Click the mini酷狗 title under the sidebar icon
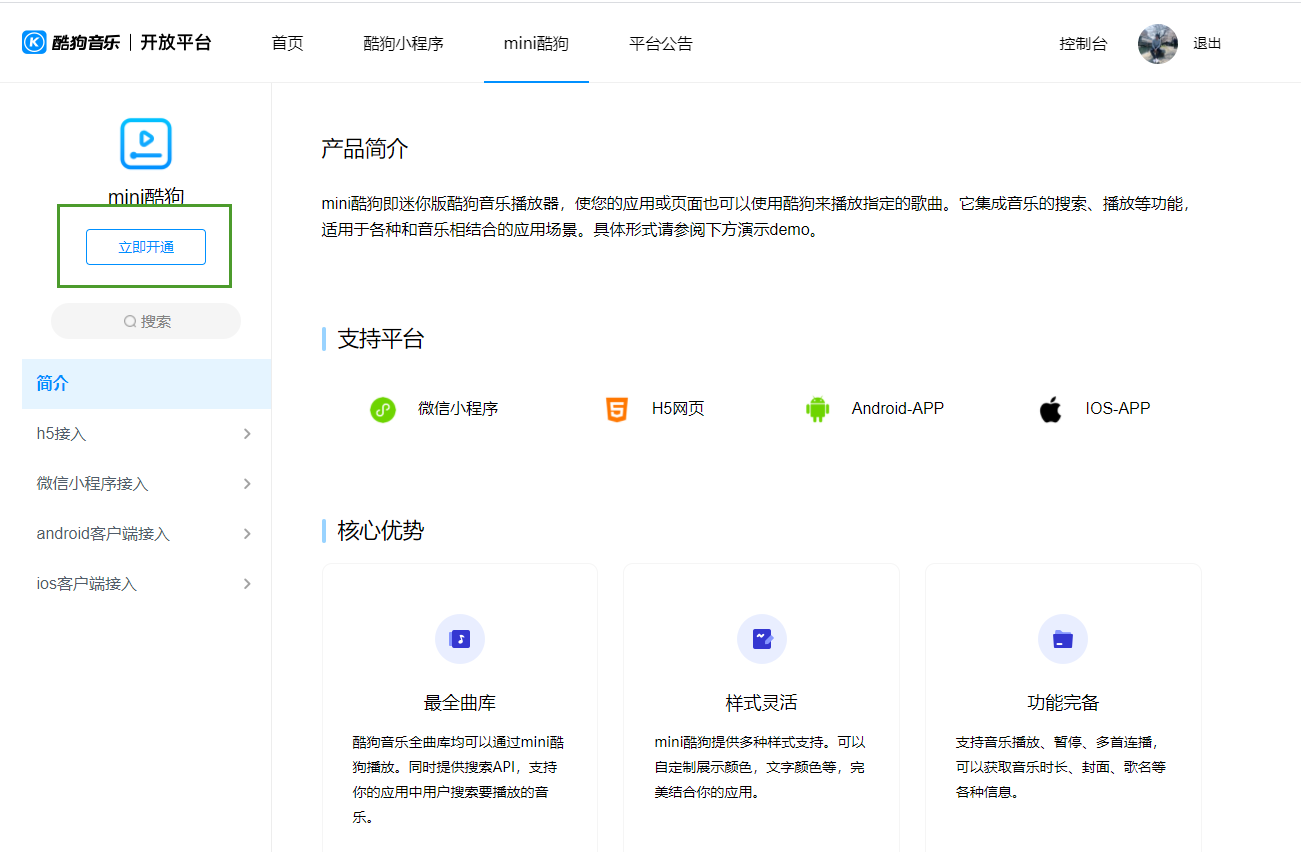The height and width of the screenshot is (852, 1301). (146, 196)
